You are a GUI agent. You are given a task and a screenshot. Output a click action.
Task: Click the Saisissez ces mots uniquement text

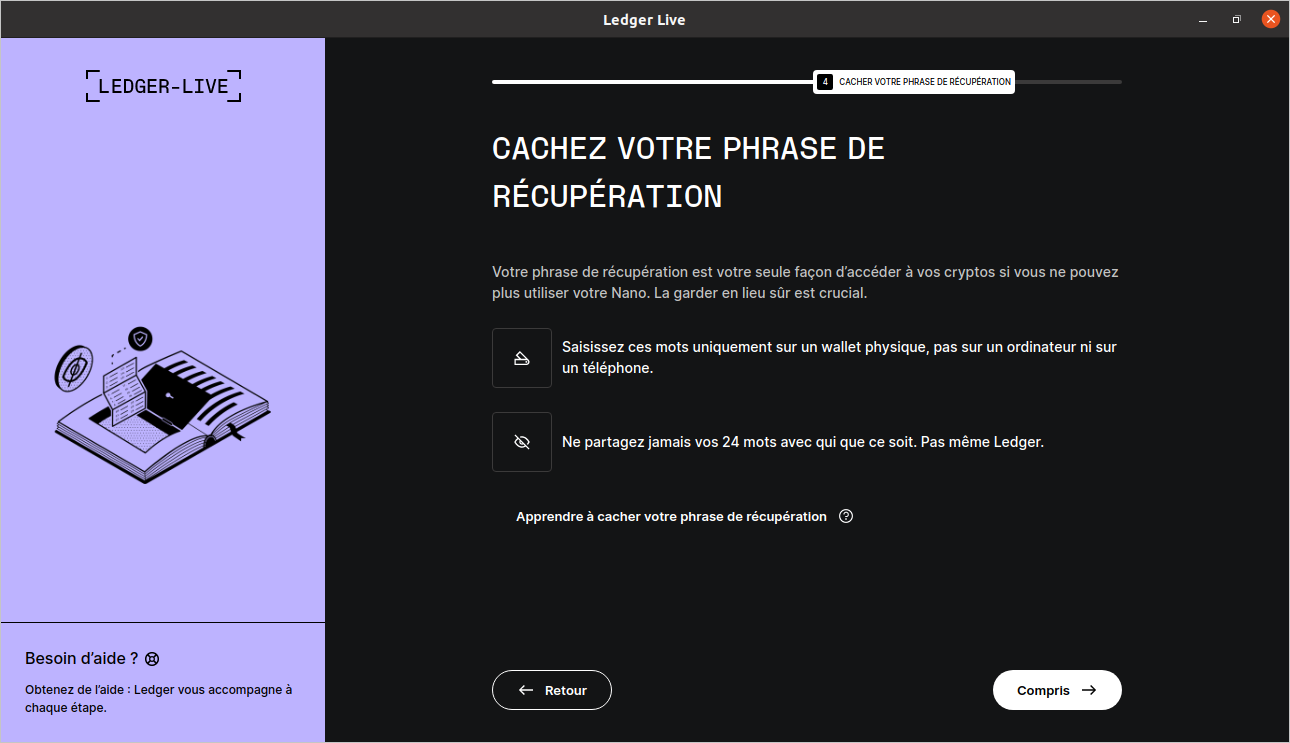tap(839, 358)
